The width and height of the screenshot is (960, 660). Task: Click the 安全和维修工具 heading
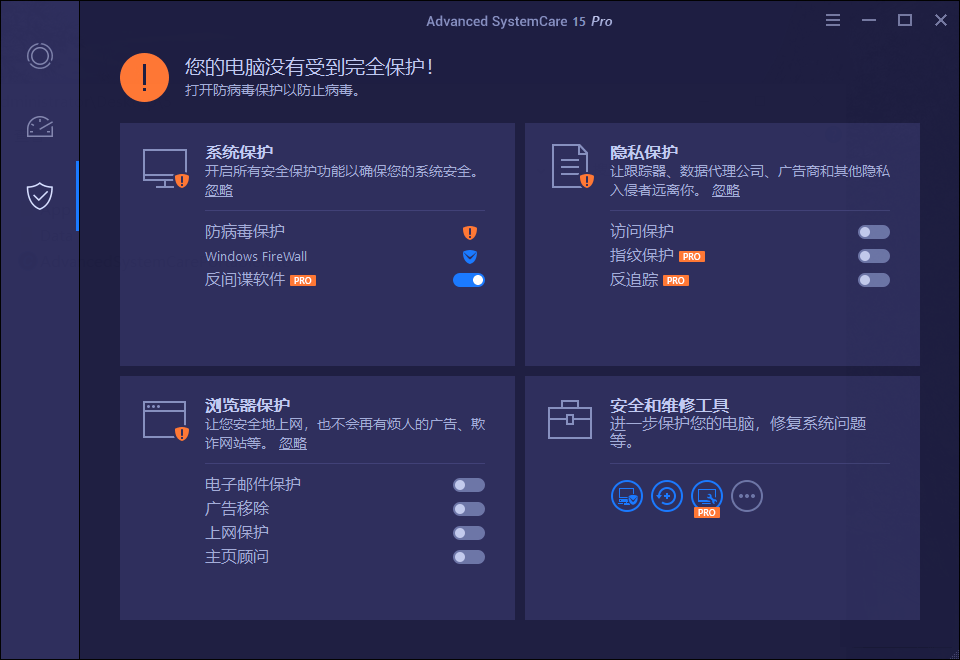669,405
